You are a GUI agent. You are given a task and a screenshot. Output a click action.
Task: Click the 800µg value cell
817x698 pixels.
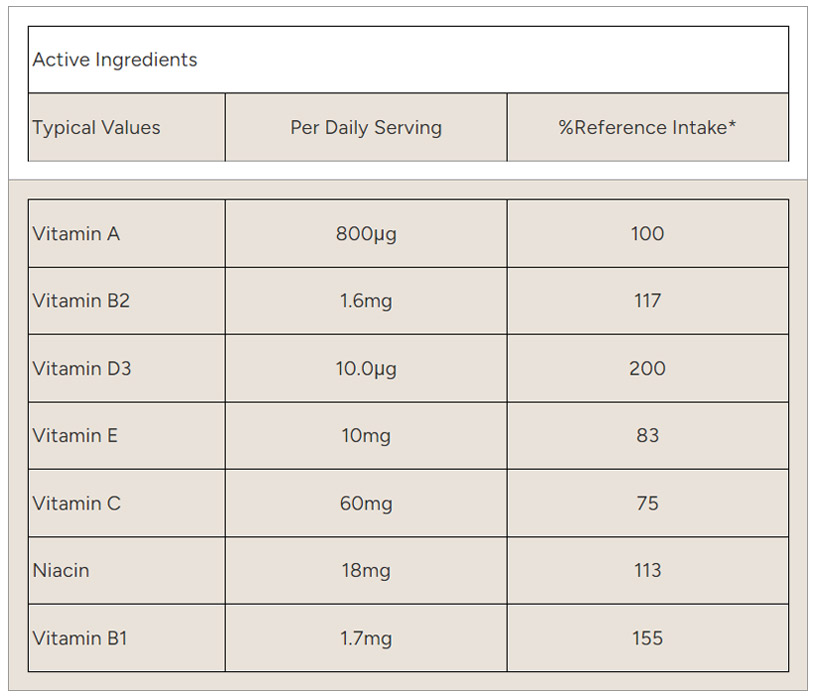366,234
